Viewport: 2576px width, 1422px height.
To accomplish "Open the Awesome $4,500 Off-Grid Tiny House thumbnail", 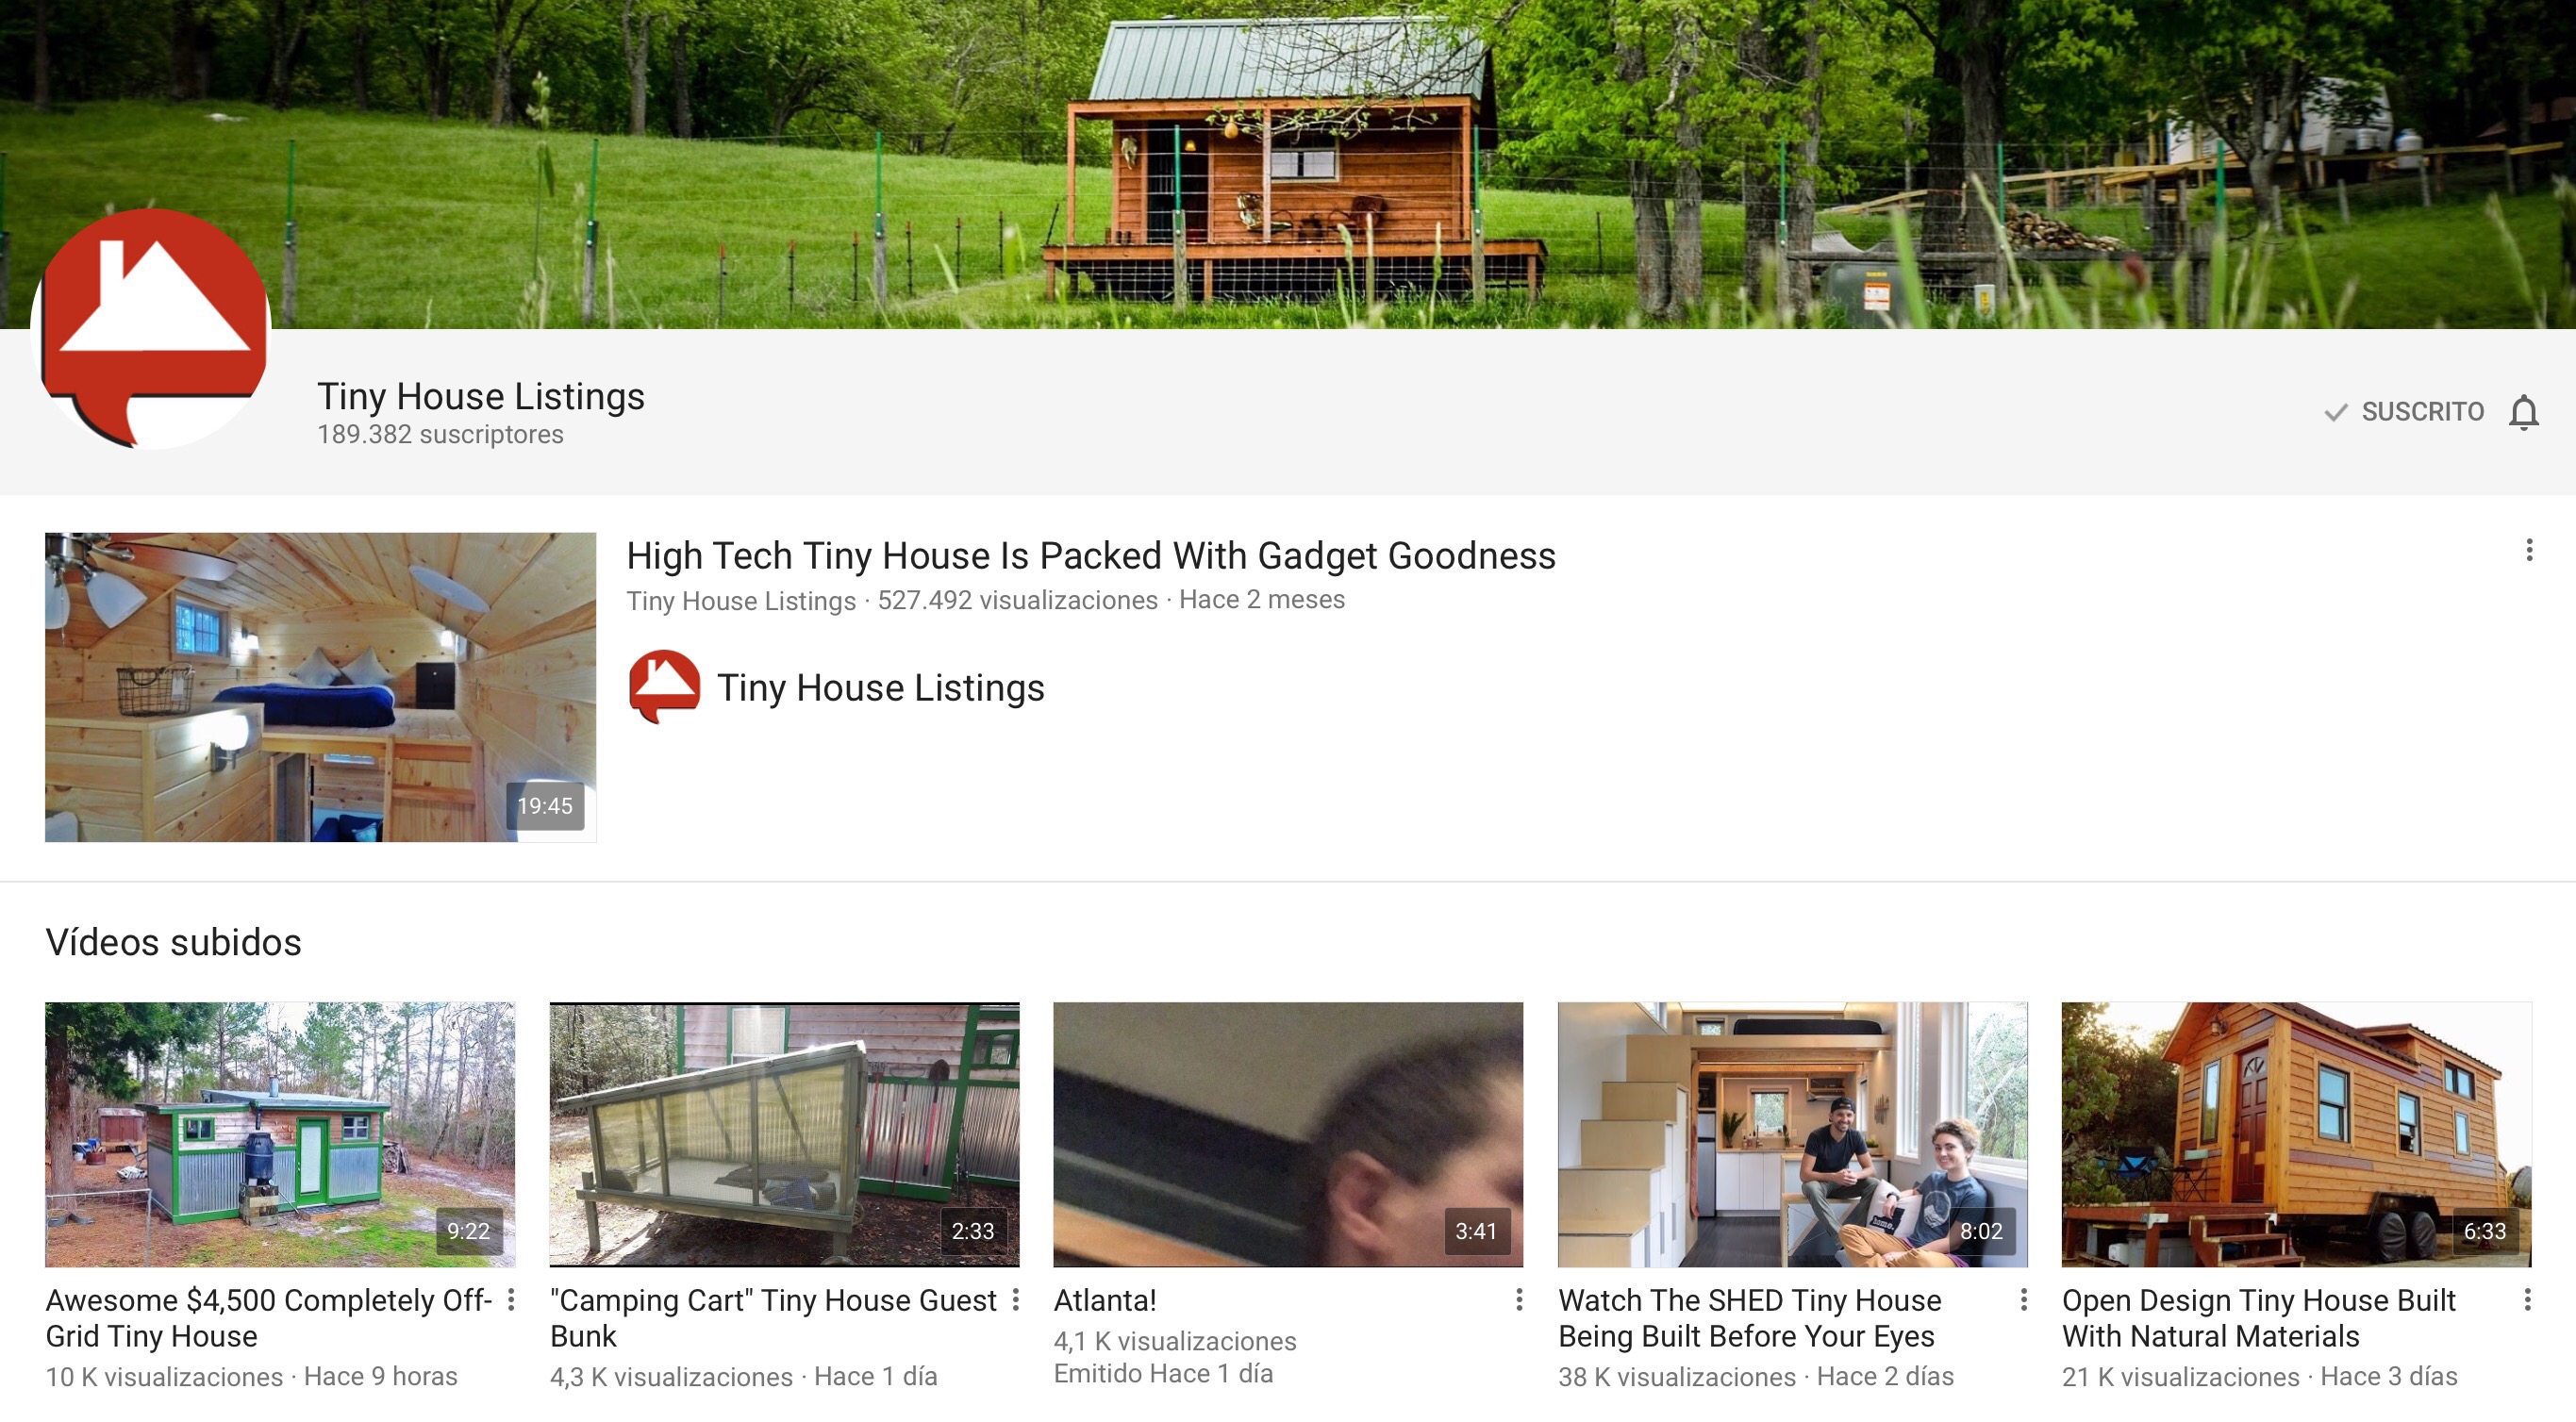I will (x=280, y=1134).
